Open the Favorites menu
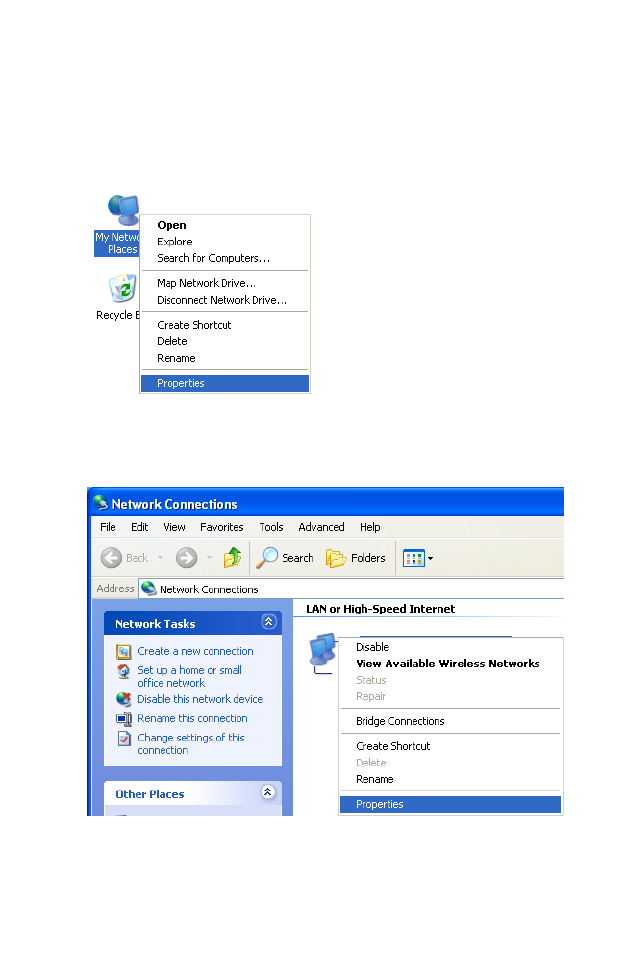Image resolution: width=630 pixels, height=972 pixels. 221,527
